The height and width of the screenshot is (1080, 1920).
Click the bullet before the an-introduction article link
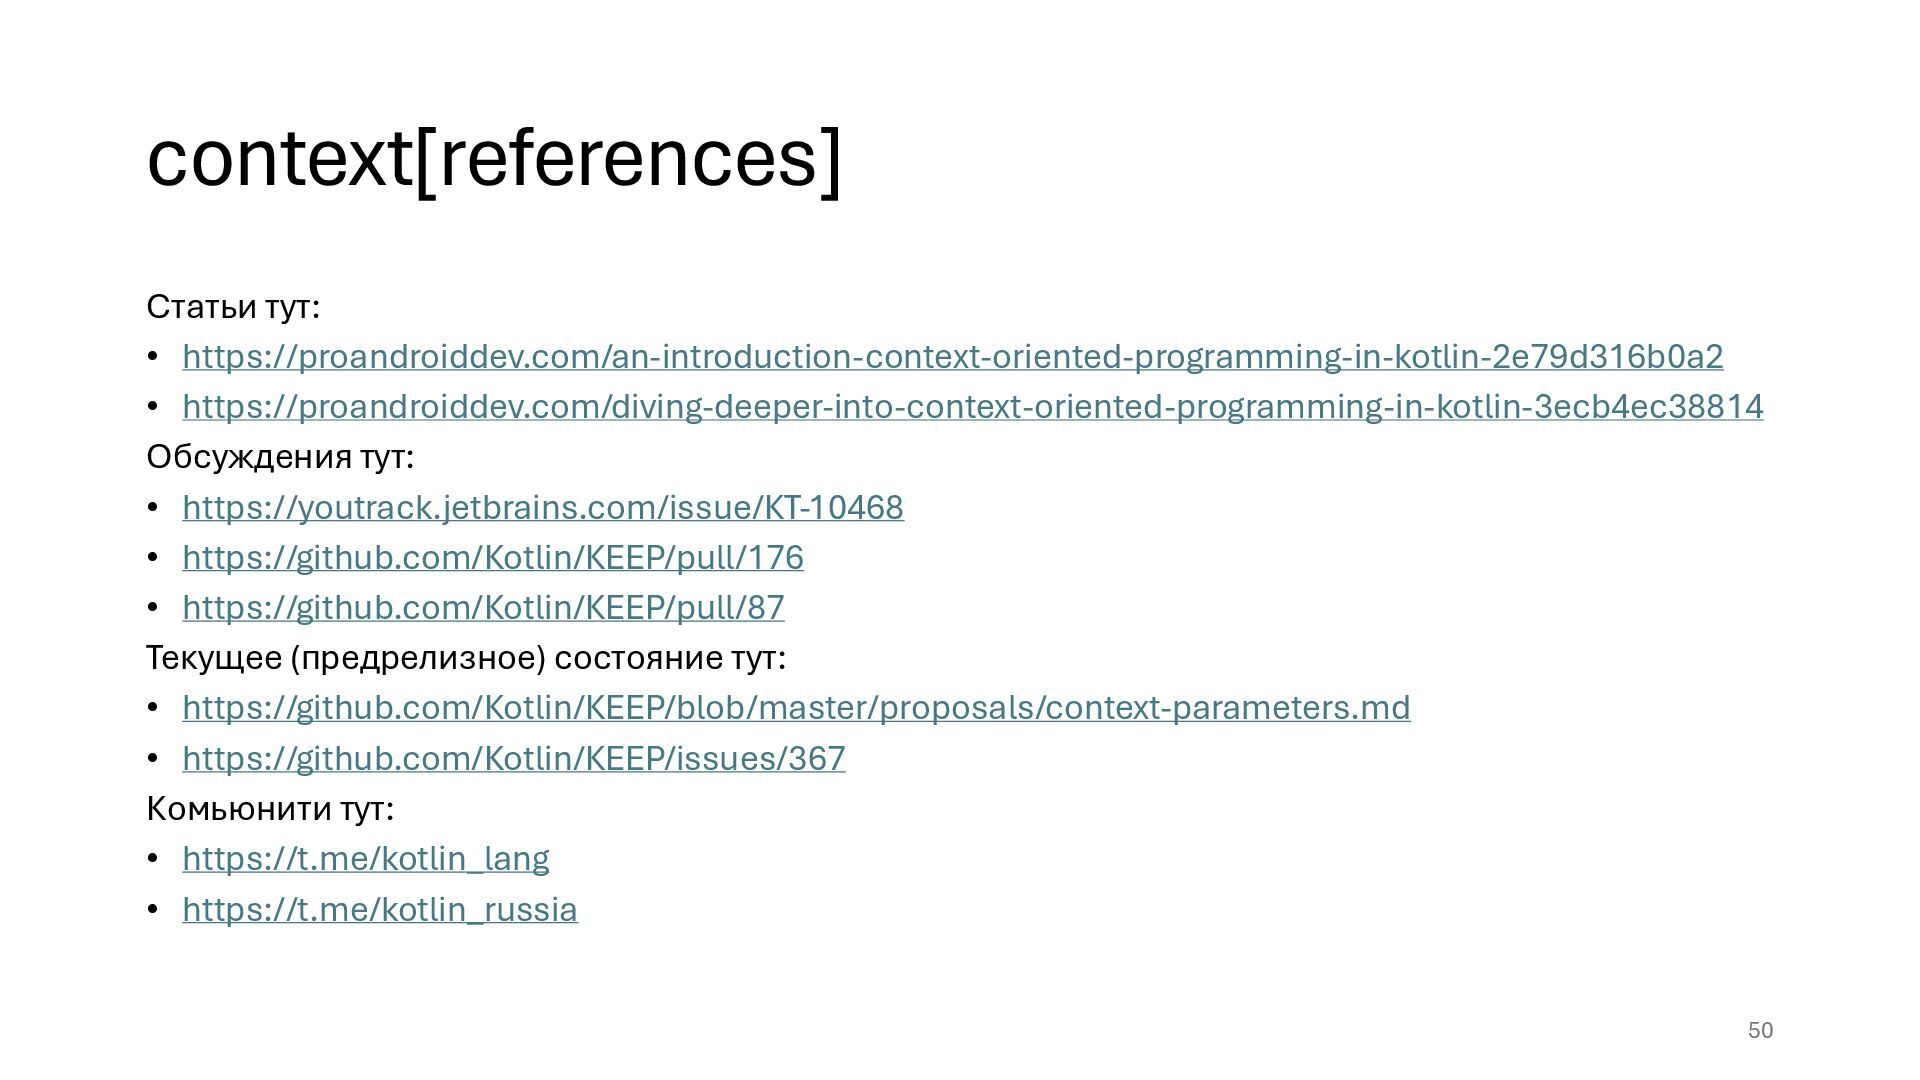(x=153, y=357)
